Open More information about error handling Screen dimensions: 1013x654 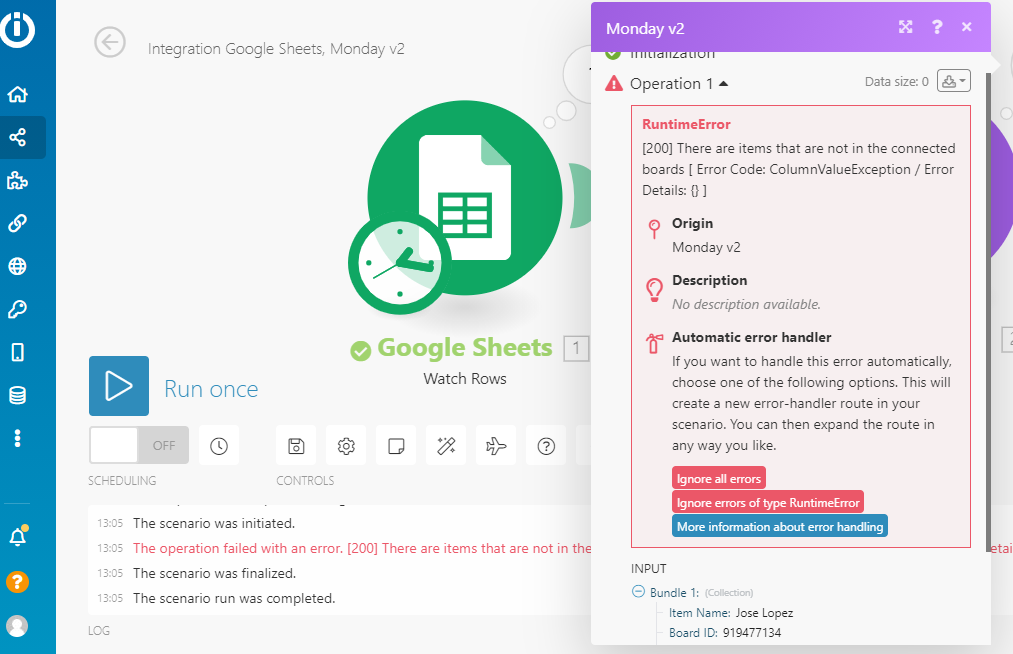coord(780,526)
